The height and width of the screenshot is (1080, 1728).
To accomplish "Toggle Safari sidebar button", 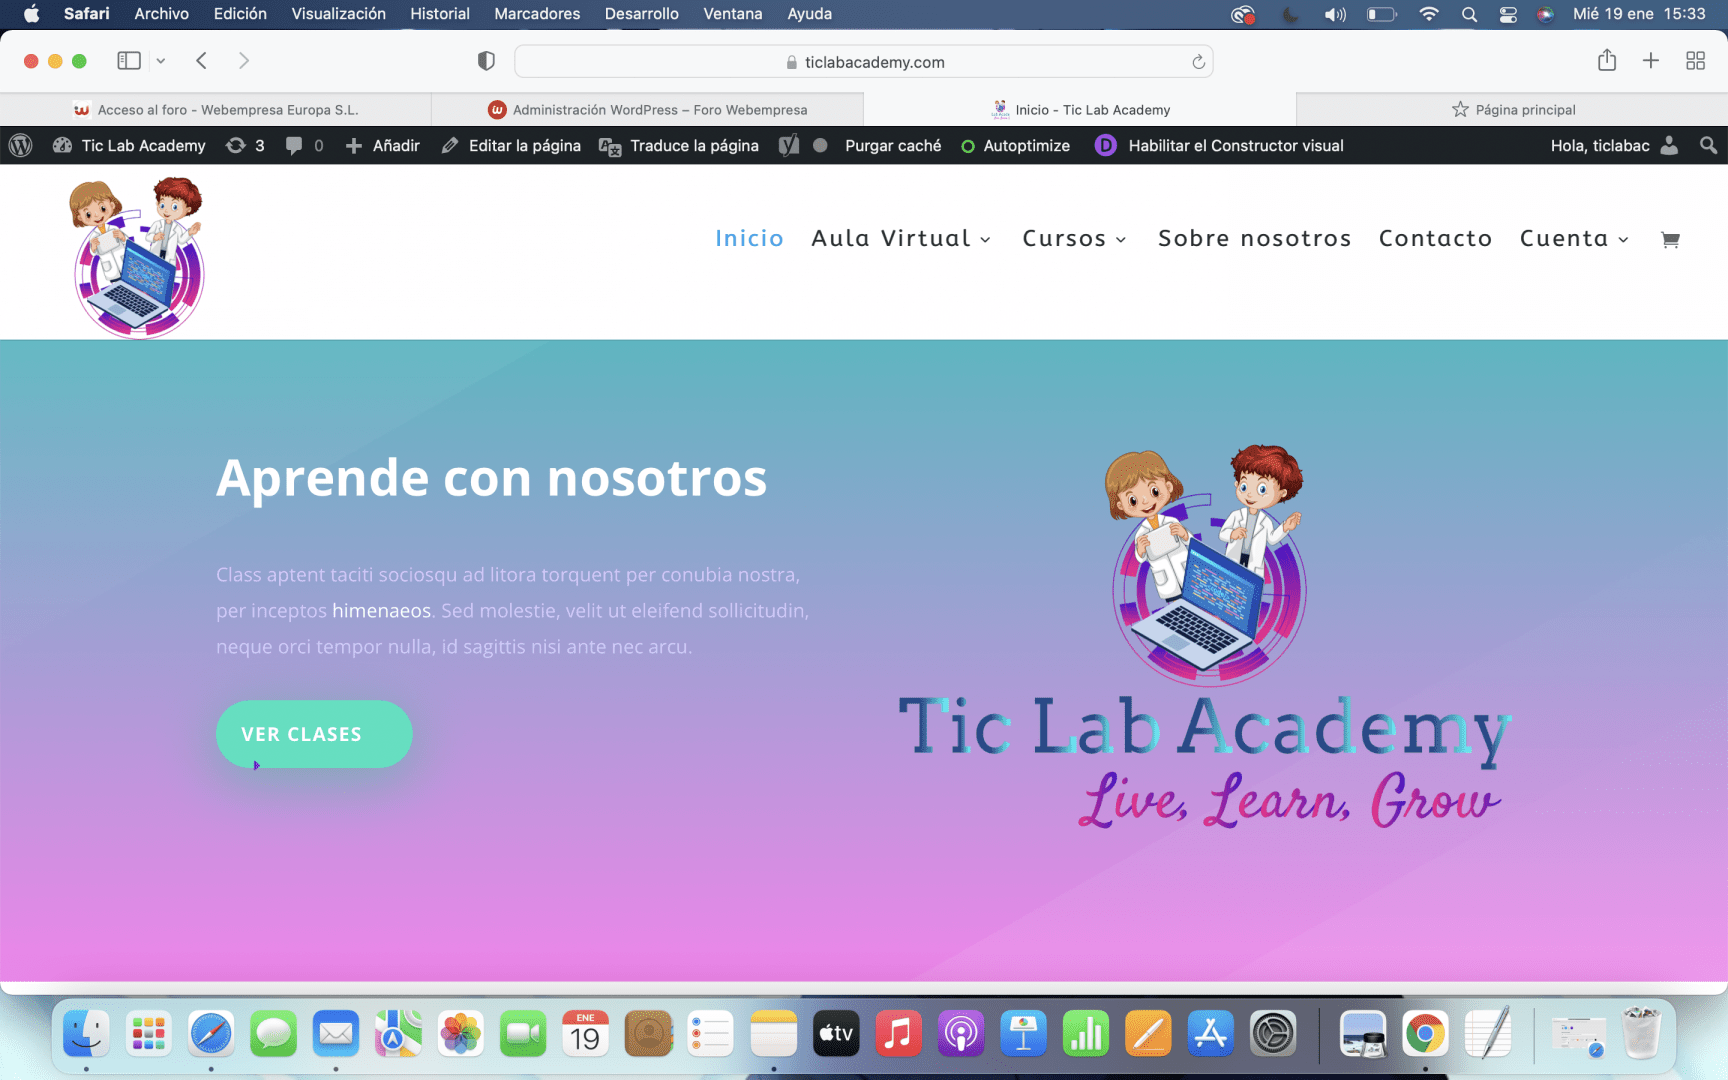I will tap(129, 61).
